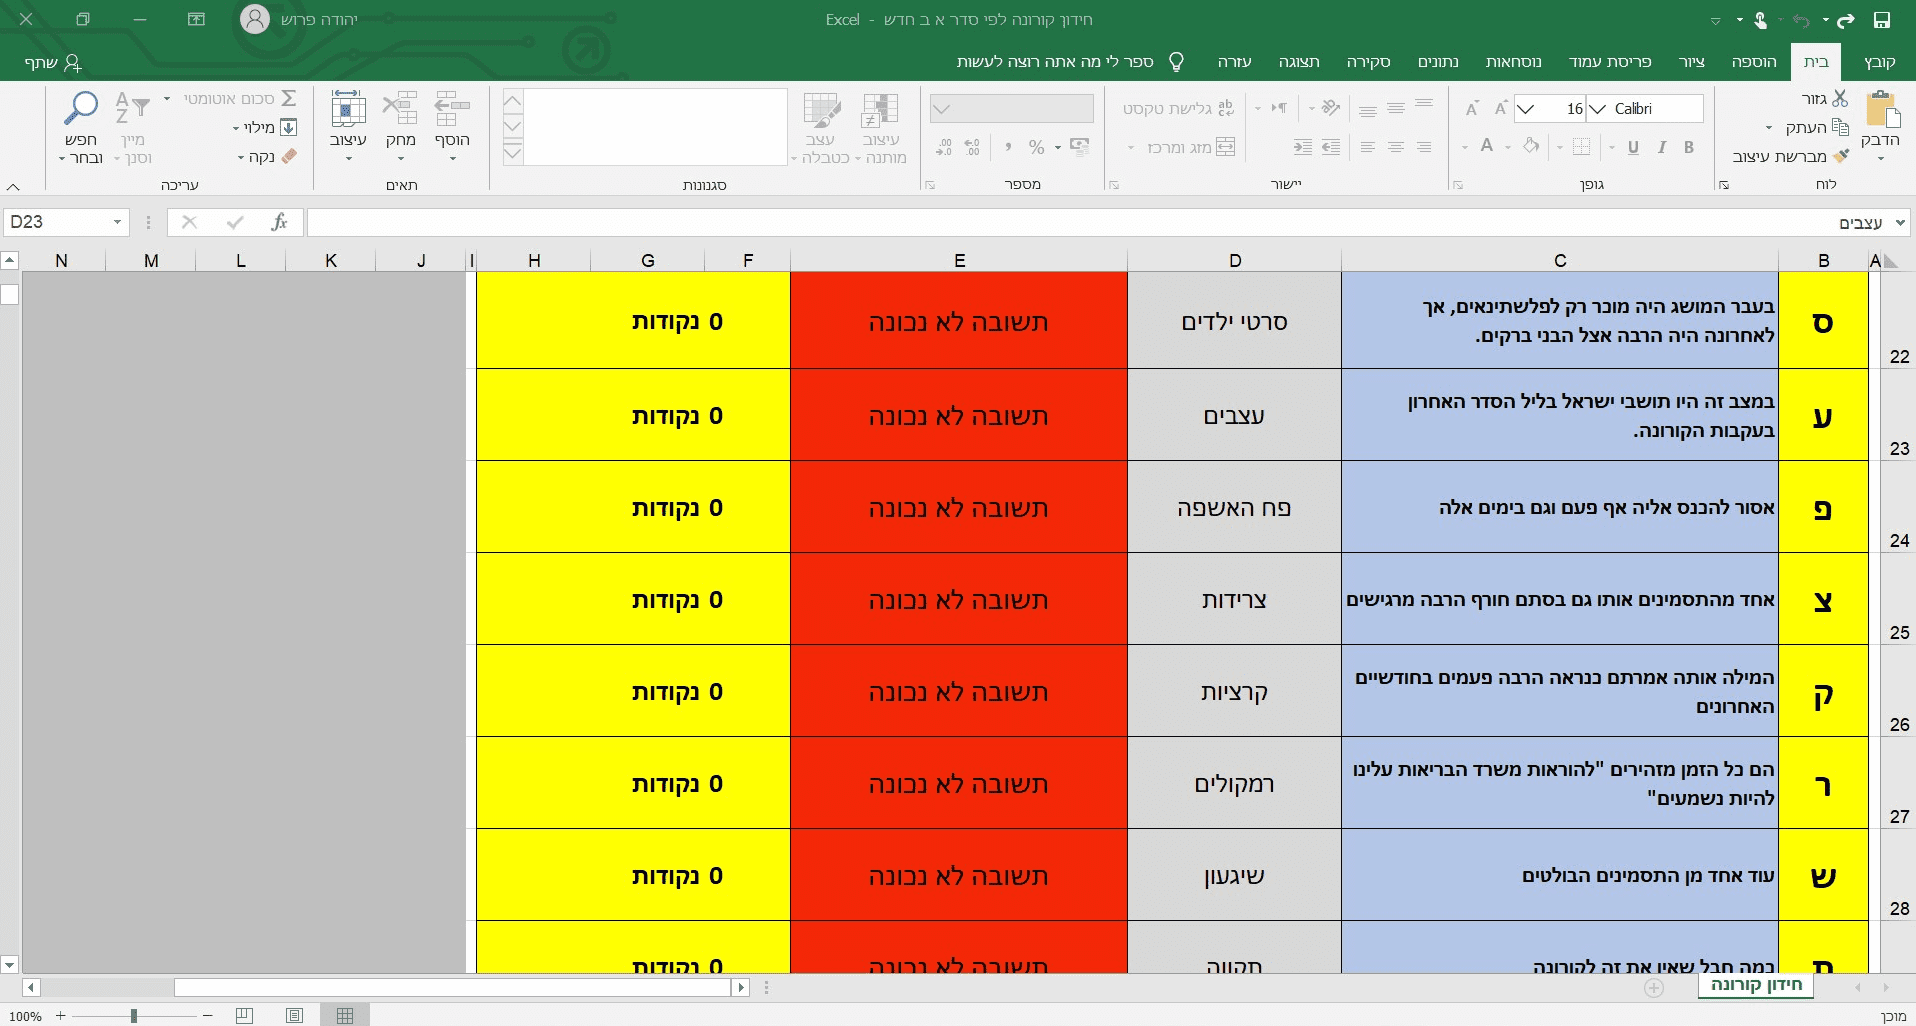The image size is (1916, 1026).
Task: Switch to the הוספה (Insert) tab
Action: point(1754,62)
